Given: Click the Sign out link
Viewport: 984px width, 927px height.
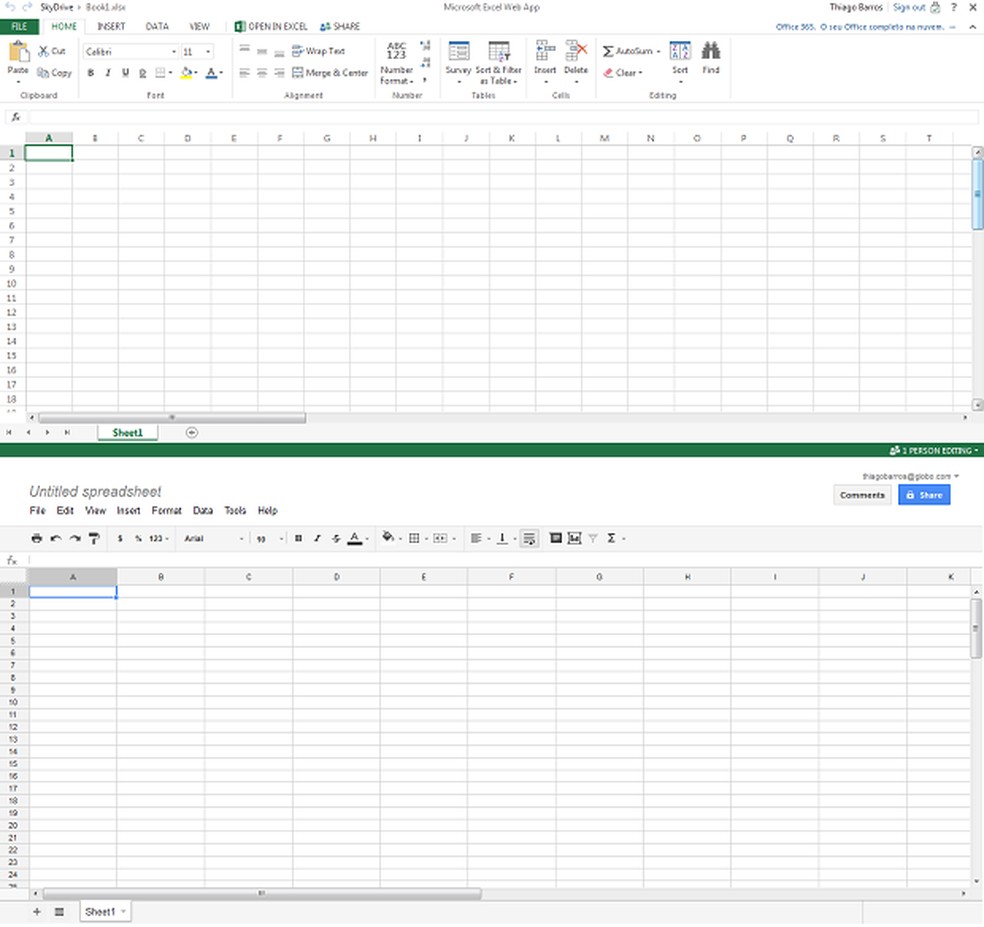Looking at the screenshot, I should tap(908, 7).
